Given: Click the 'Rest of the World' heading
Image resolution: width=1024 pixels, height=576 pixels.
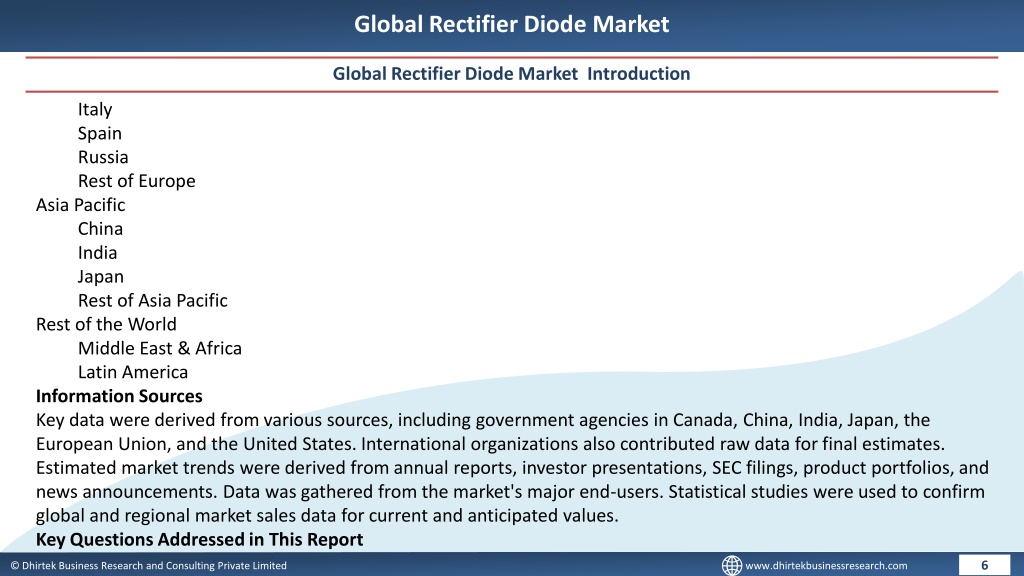Looking at the screenshot, I should tap(106, 325).
